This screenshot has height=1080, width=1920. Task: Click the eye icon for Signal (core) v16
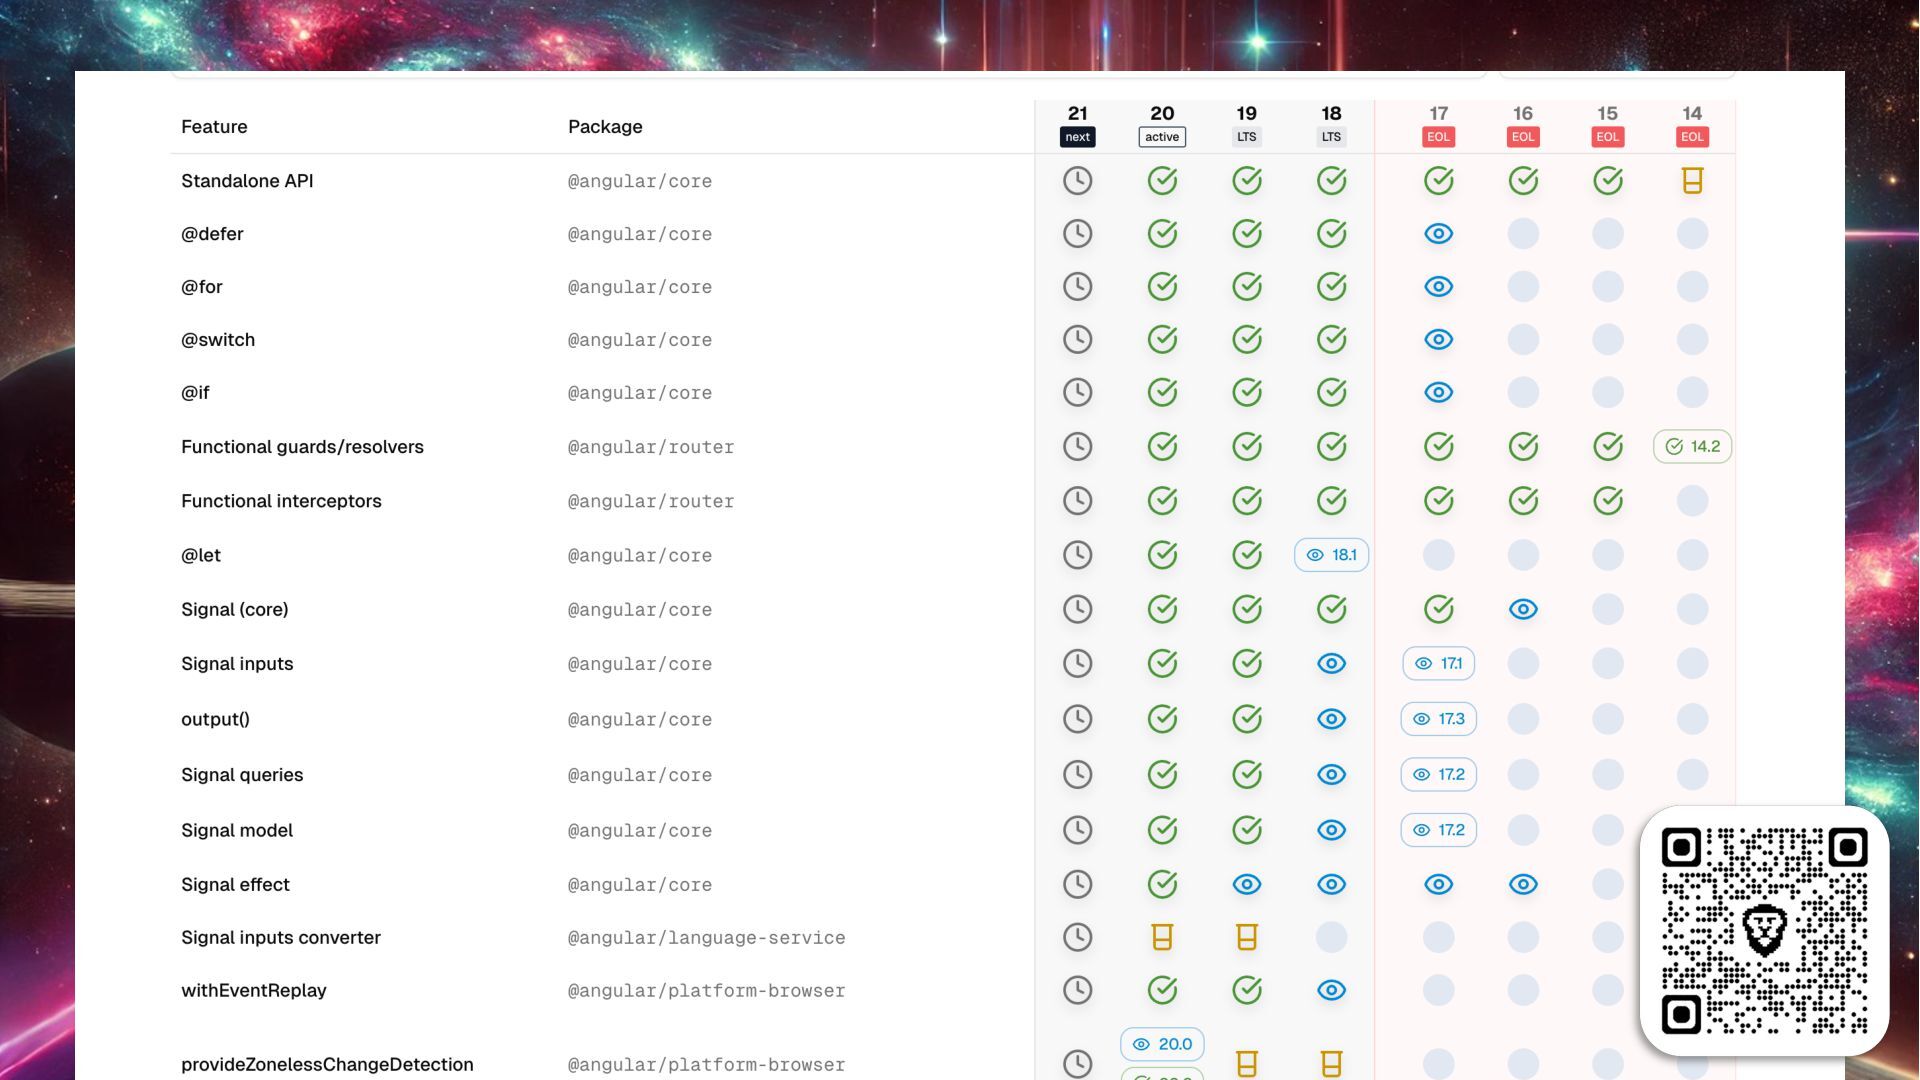pos(1523,609)
